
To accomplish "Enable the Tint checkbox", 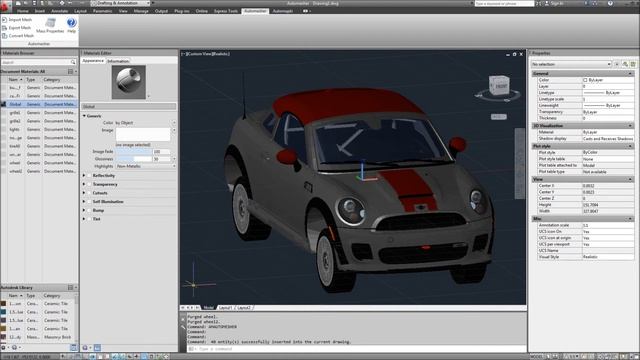I will click(x=89, y=219).
